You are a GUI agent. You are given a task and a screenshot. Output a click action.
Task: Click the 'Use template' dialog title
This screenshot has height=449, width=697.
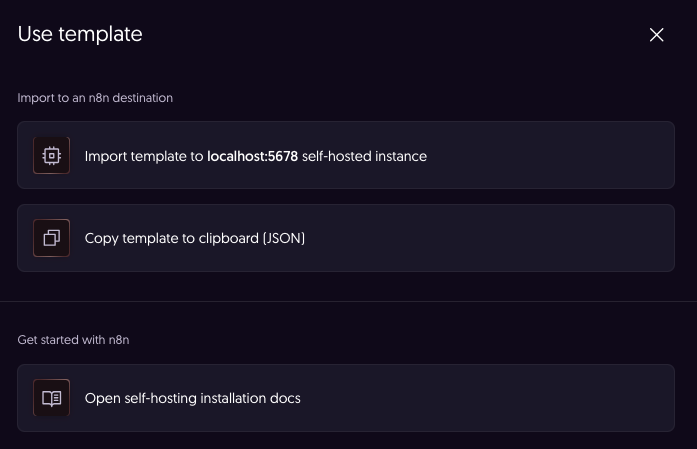(80, 34)
